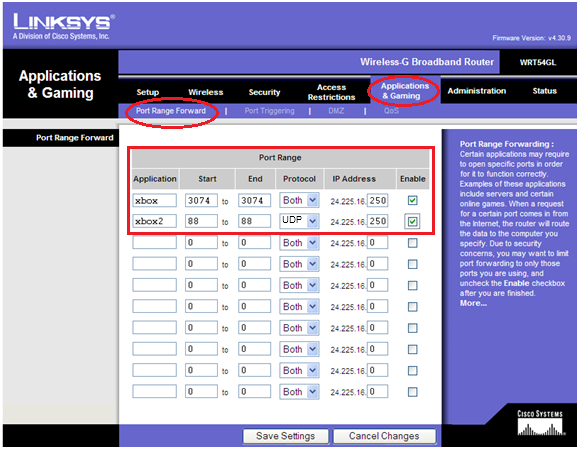579x449 pixels.
Task: Switch to the Status tab
Action: click(x=544, y=91)
